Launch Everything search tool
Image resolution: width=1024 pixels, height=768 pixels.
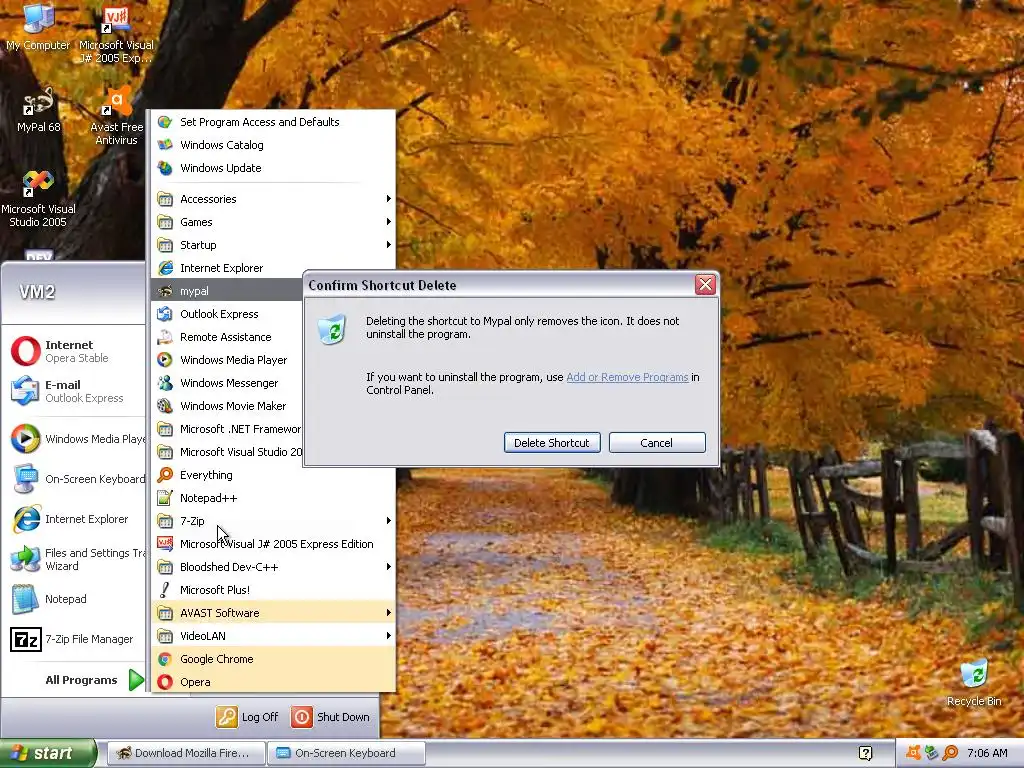click(273, 475)
